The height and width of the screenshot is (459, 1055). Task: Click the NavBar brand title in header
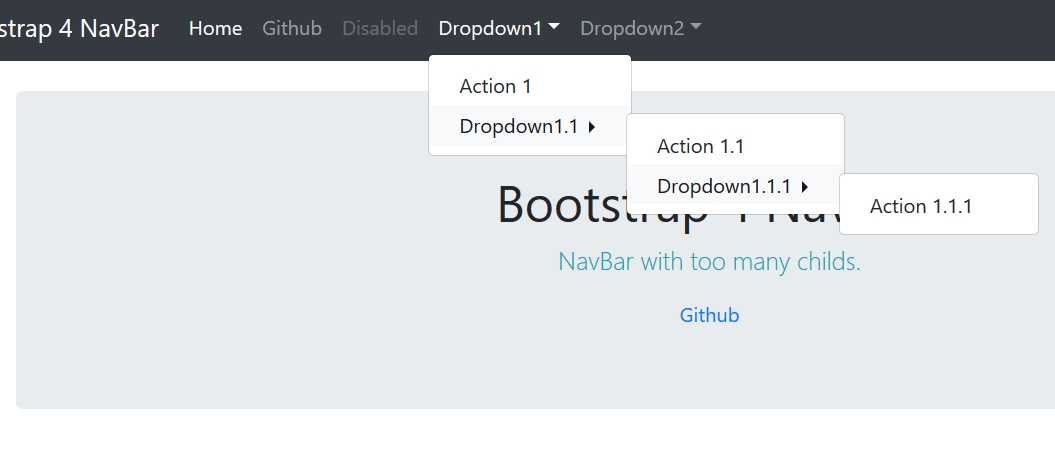coord(80,28)
